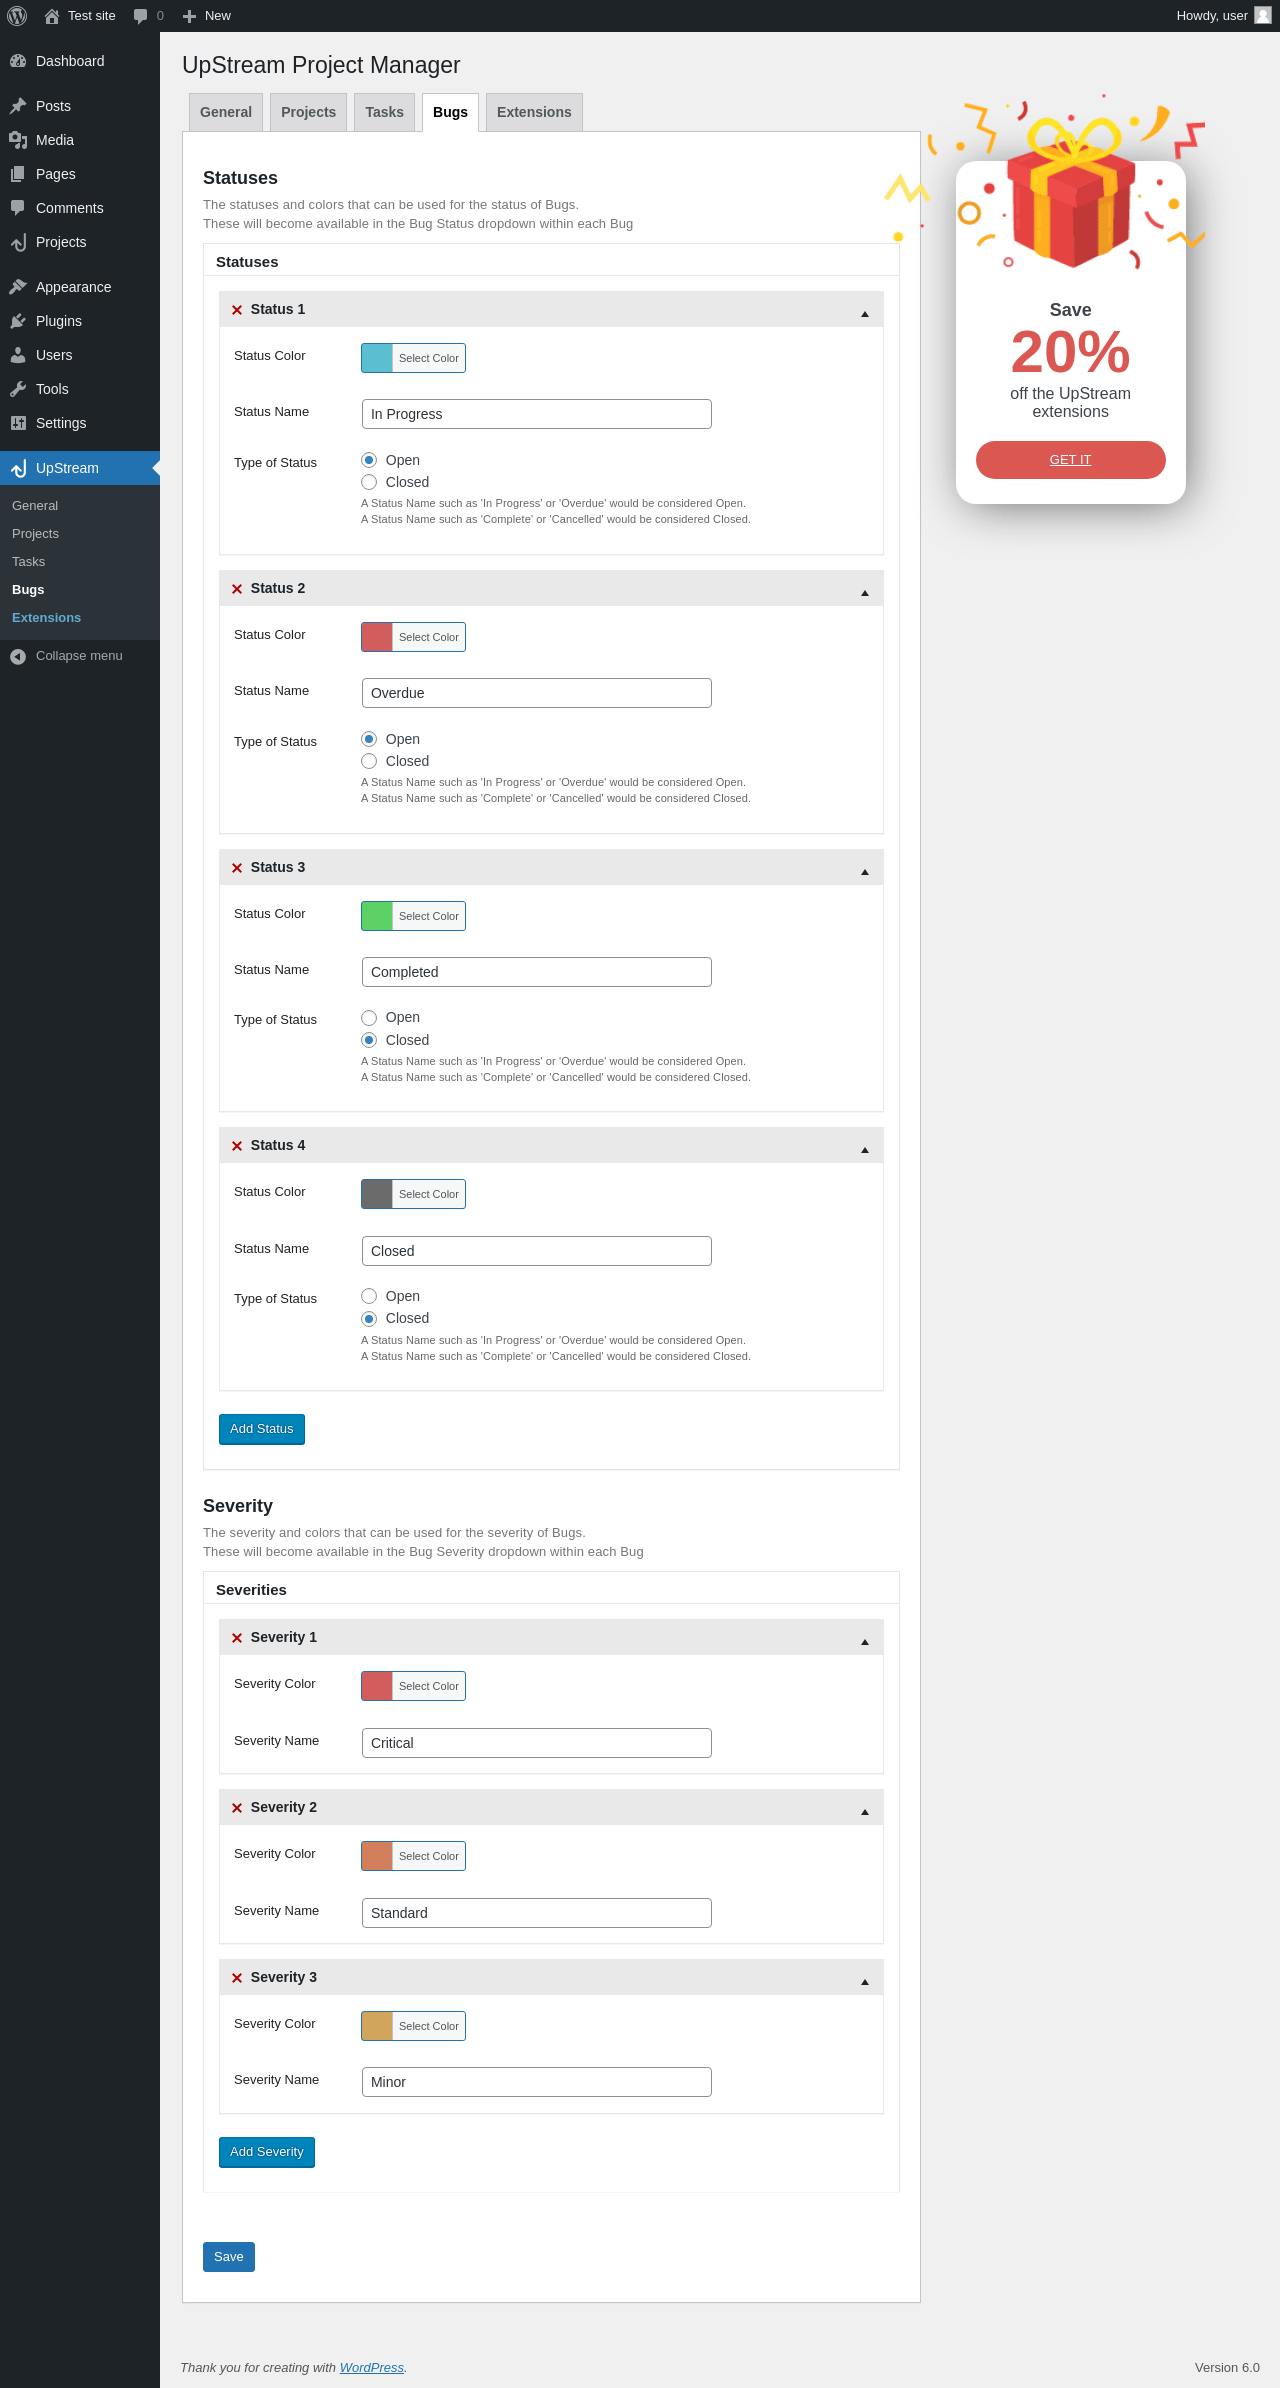Collapse the Status 1 panel arrow

(865, 314)
